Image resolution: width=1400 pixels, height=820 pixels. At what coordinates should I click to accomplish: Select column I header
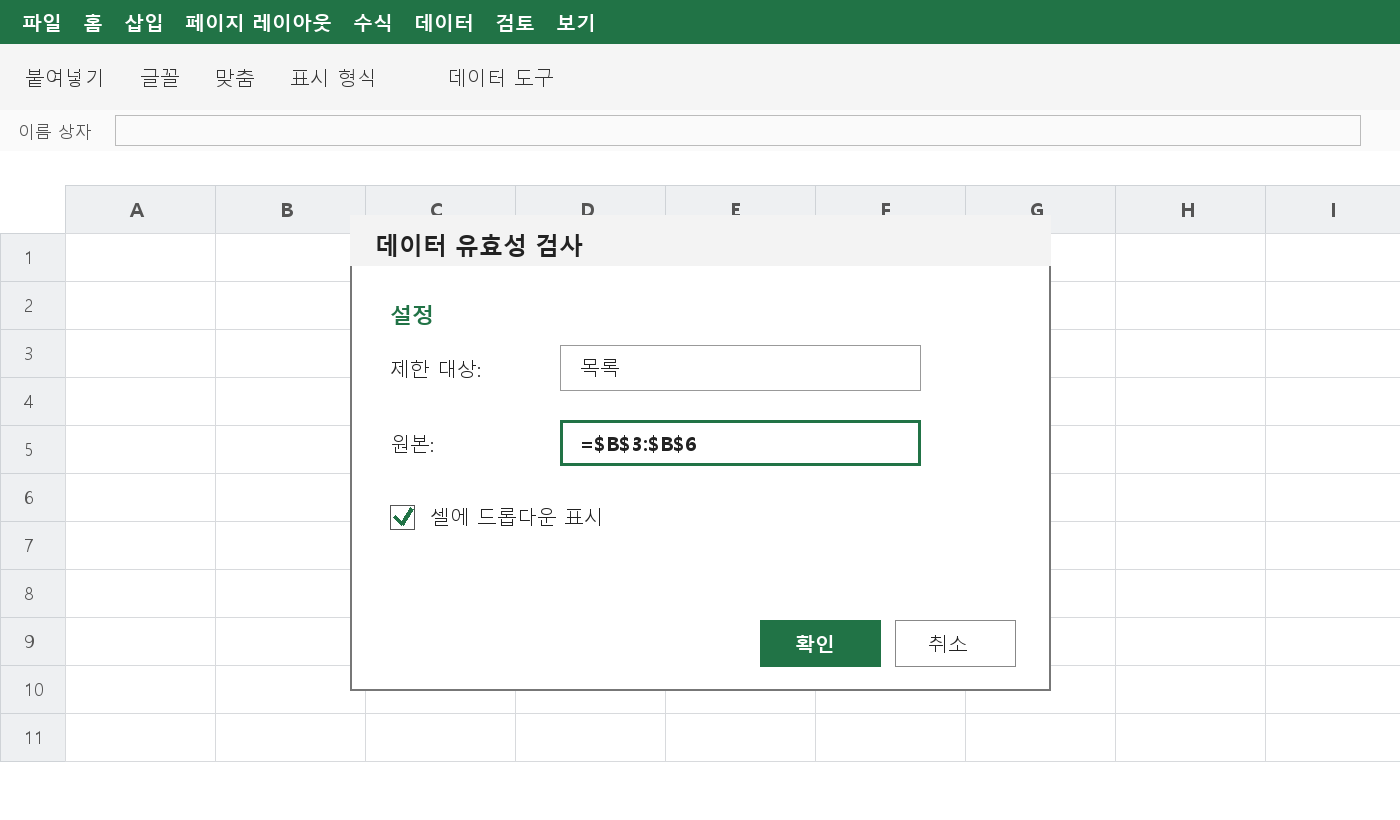click(1333, 209)
